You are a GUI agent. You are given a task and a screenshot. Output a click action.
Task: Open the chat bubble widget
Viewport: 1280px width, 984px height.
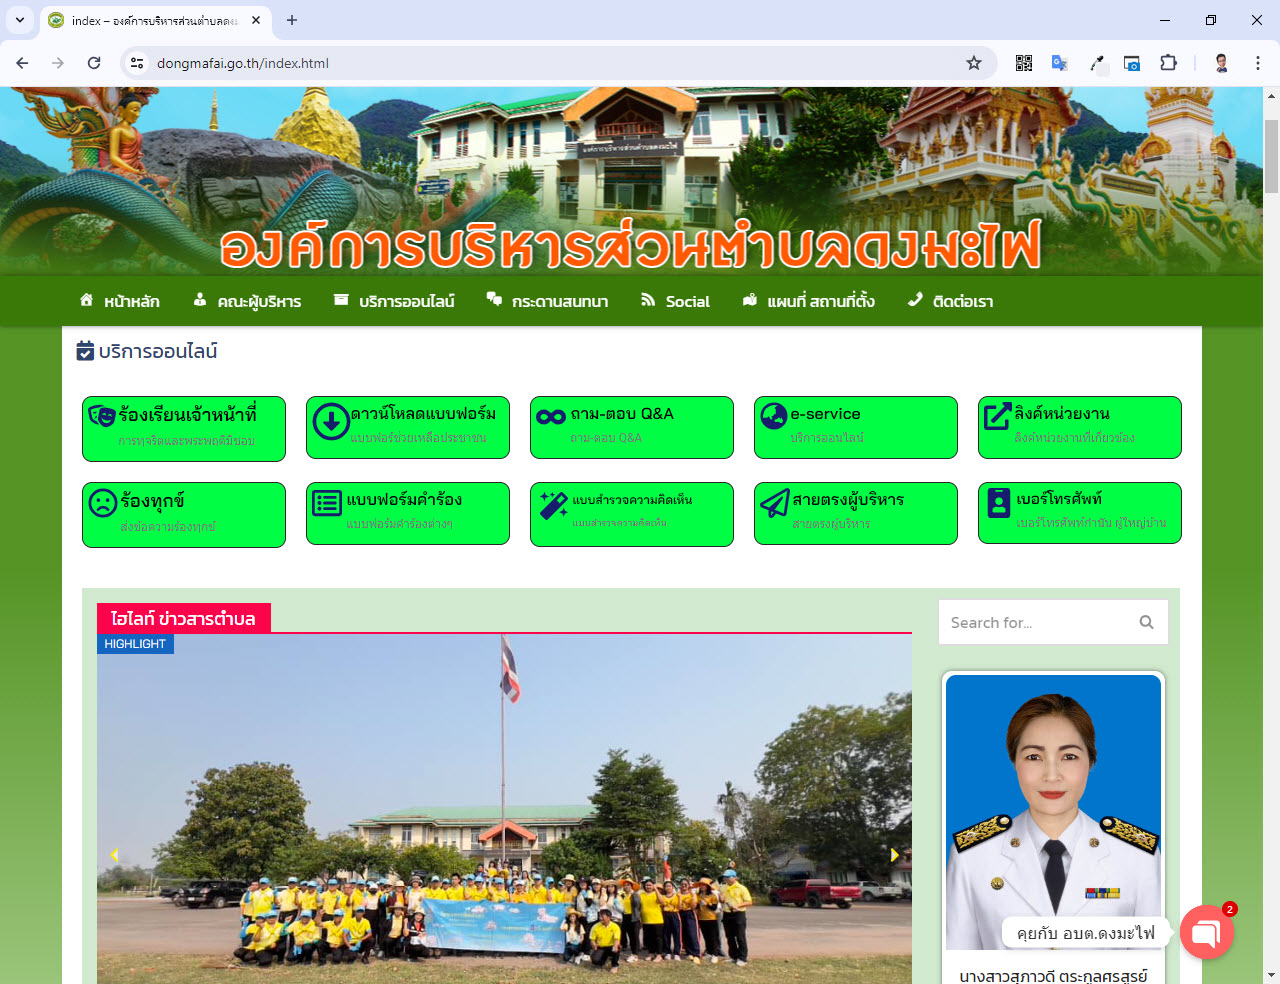[x=1206, y=932]
